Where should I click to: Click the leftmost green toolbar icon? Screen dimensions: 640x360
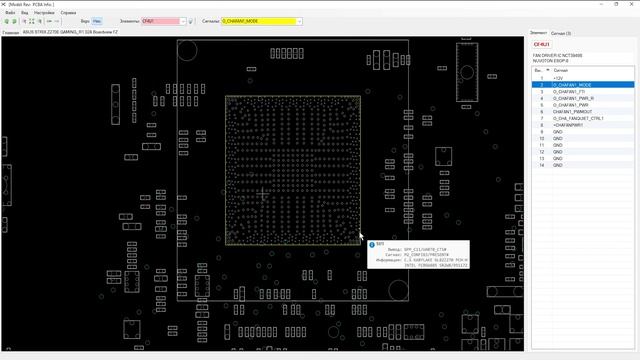pyautogui.click(x=7, y=21)
